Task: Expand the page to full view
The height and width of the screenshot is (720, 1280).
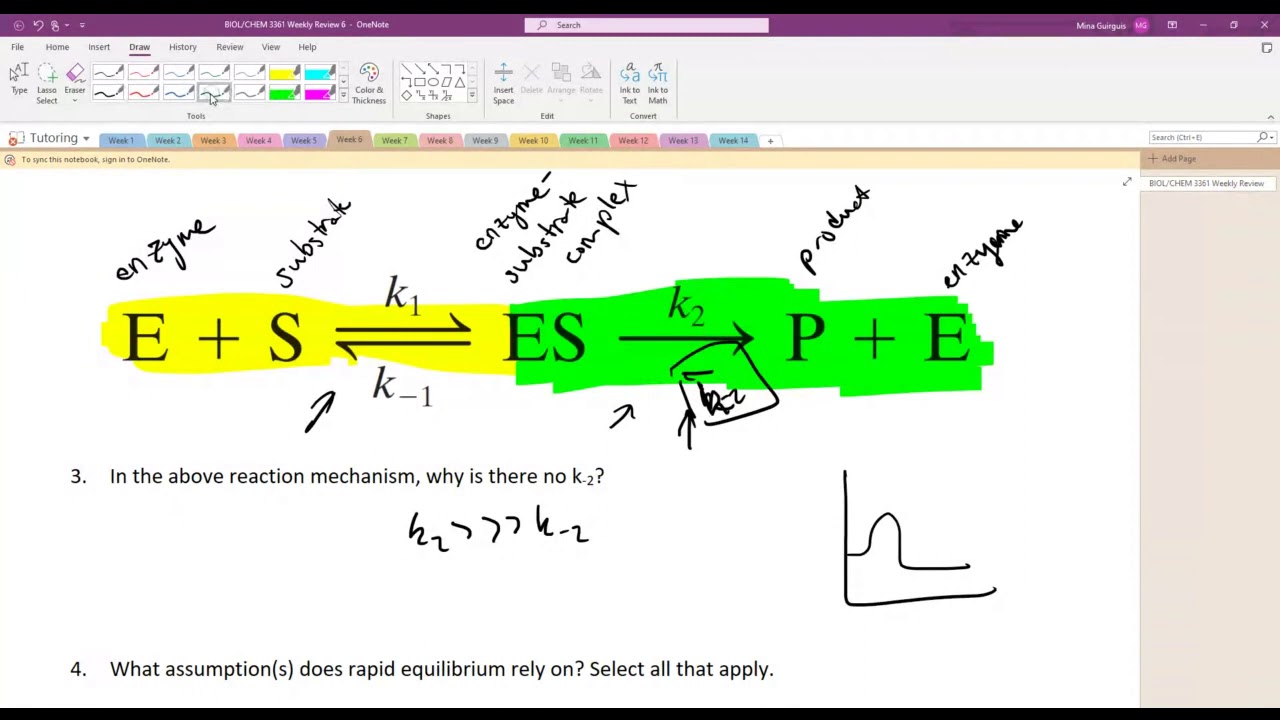Action: pyautogui.click(x=1127, y=182)
